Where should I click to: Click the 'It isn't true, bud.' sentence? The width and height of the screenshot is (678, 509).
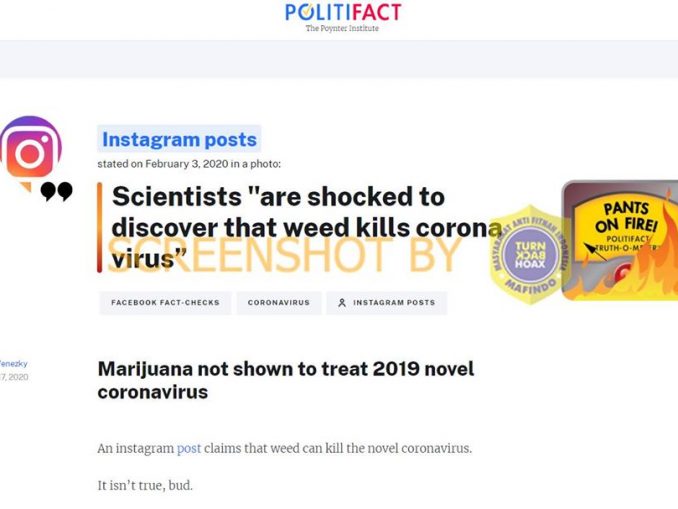point(145,486)
